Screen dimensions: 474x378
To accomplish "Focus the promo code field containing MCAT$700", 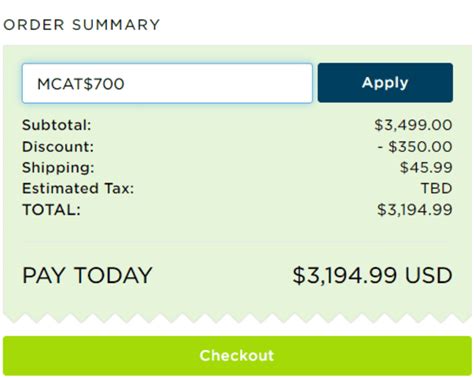I will click(167, 83).
